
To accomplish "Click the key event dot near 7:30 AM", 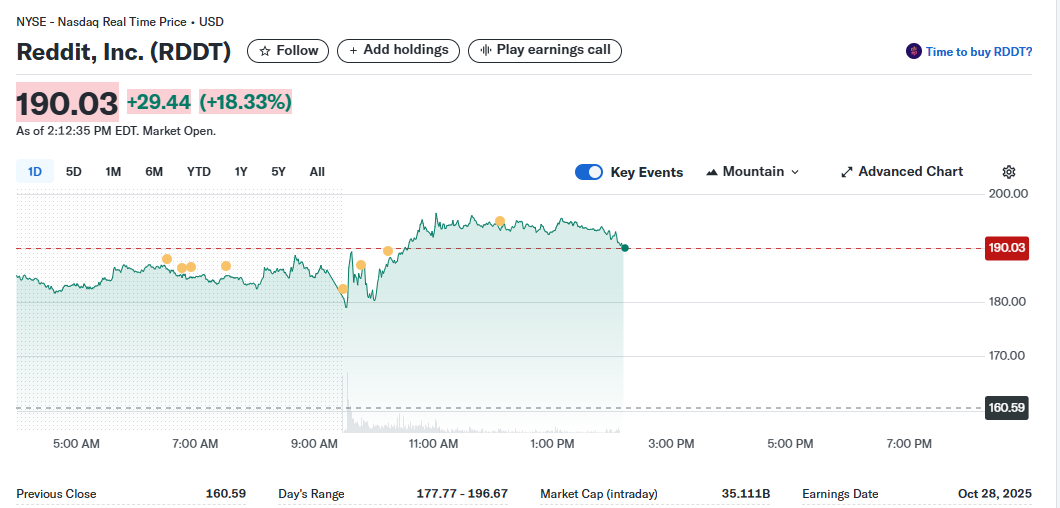I will 226,266.
